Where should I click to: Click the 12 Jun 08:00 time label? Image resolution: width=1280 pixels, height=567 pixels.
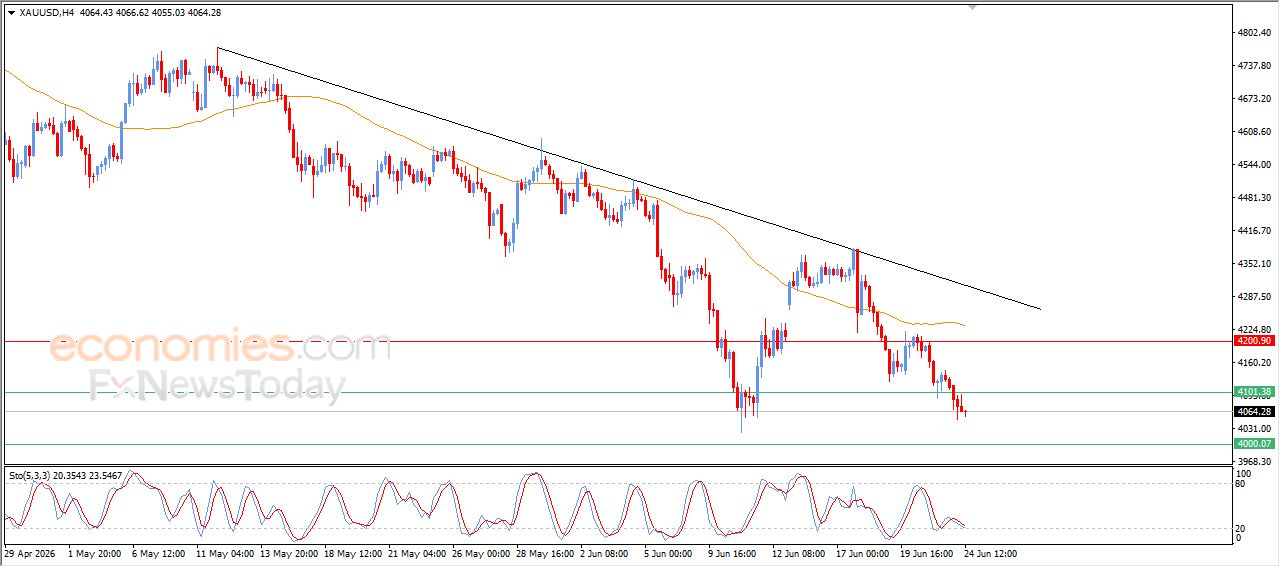(799, 553)
